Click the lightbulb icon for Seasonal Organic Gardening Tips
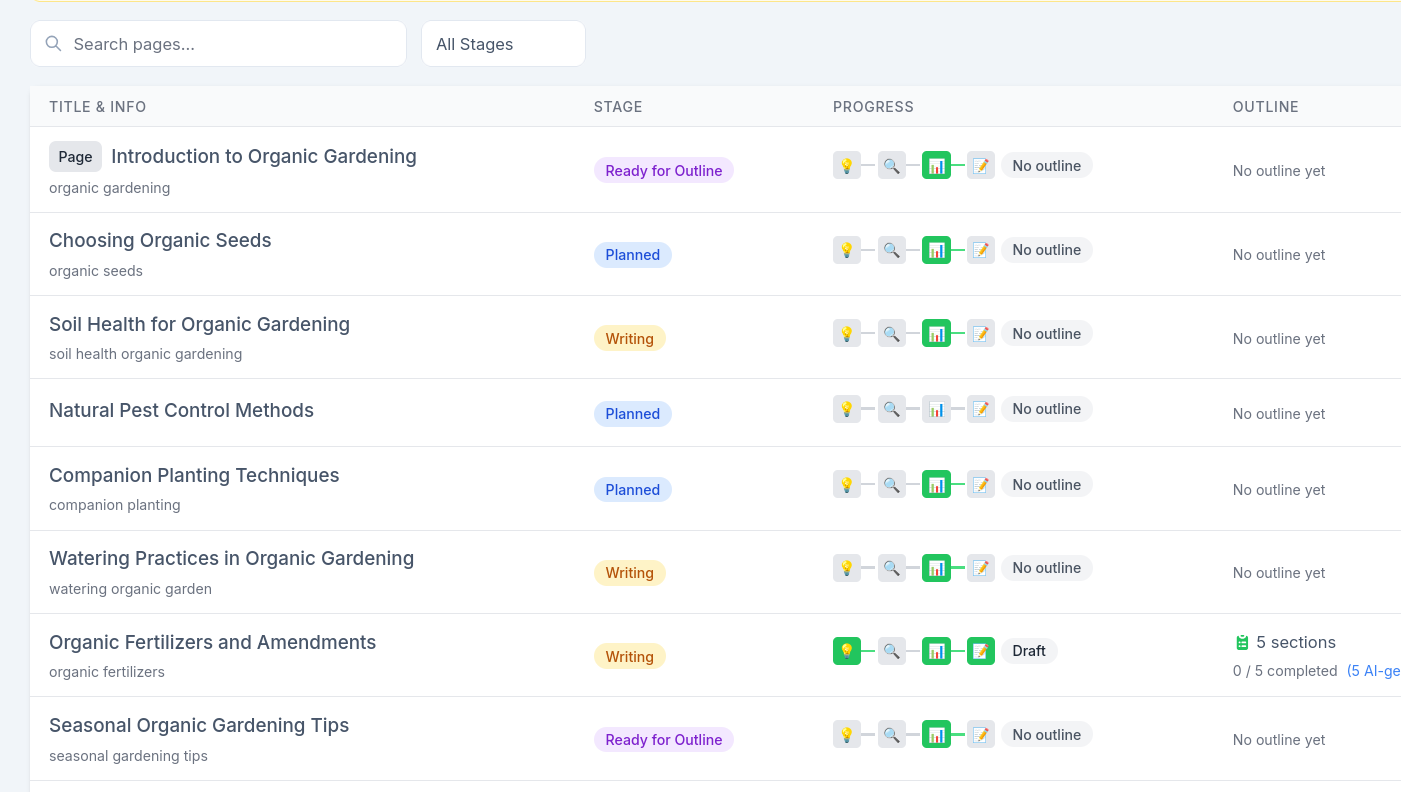 (x=846, y=733)
